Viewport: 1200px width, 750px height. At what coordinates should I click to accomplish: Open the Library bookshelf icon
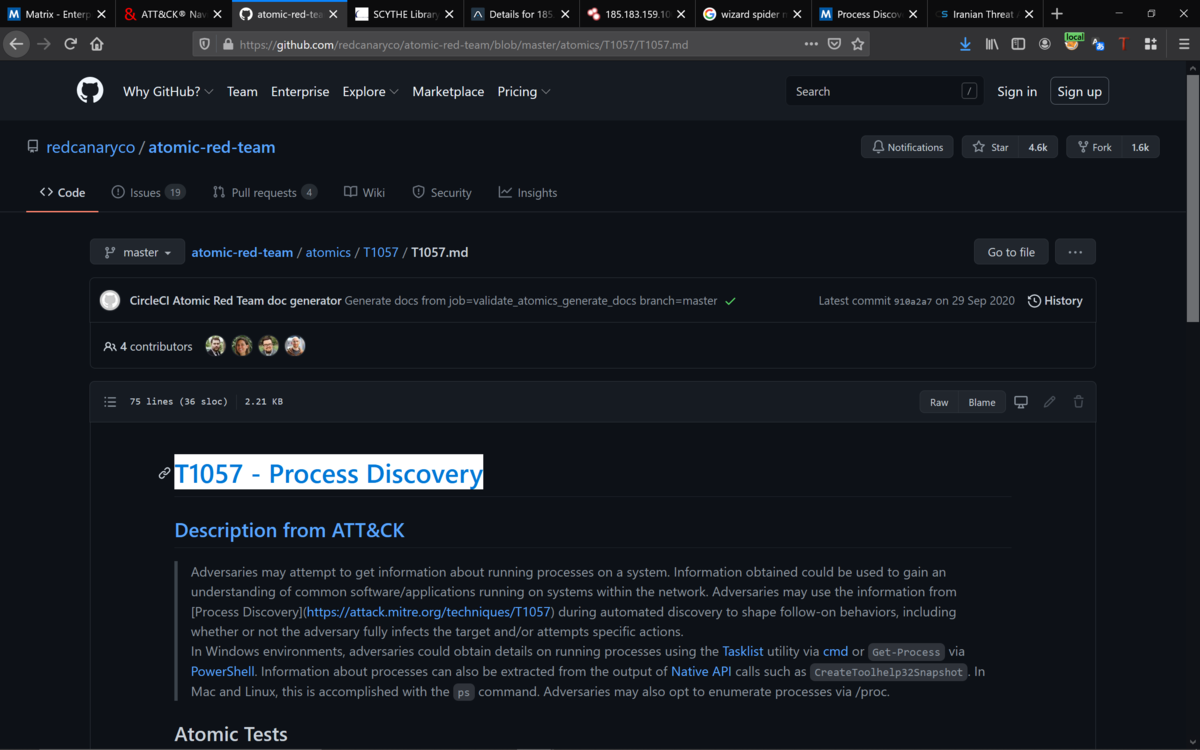(x=992, y=44)
